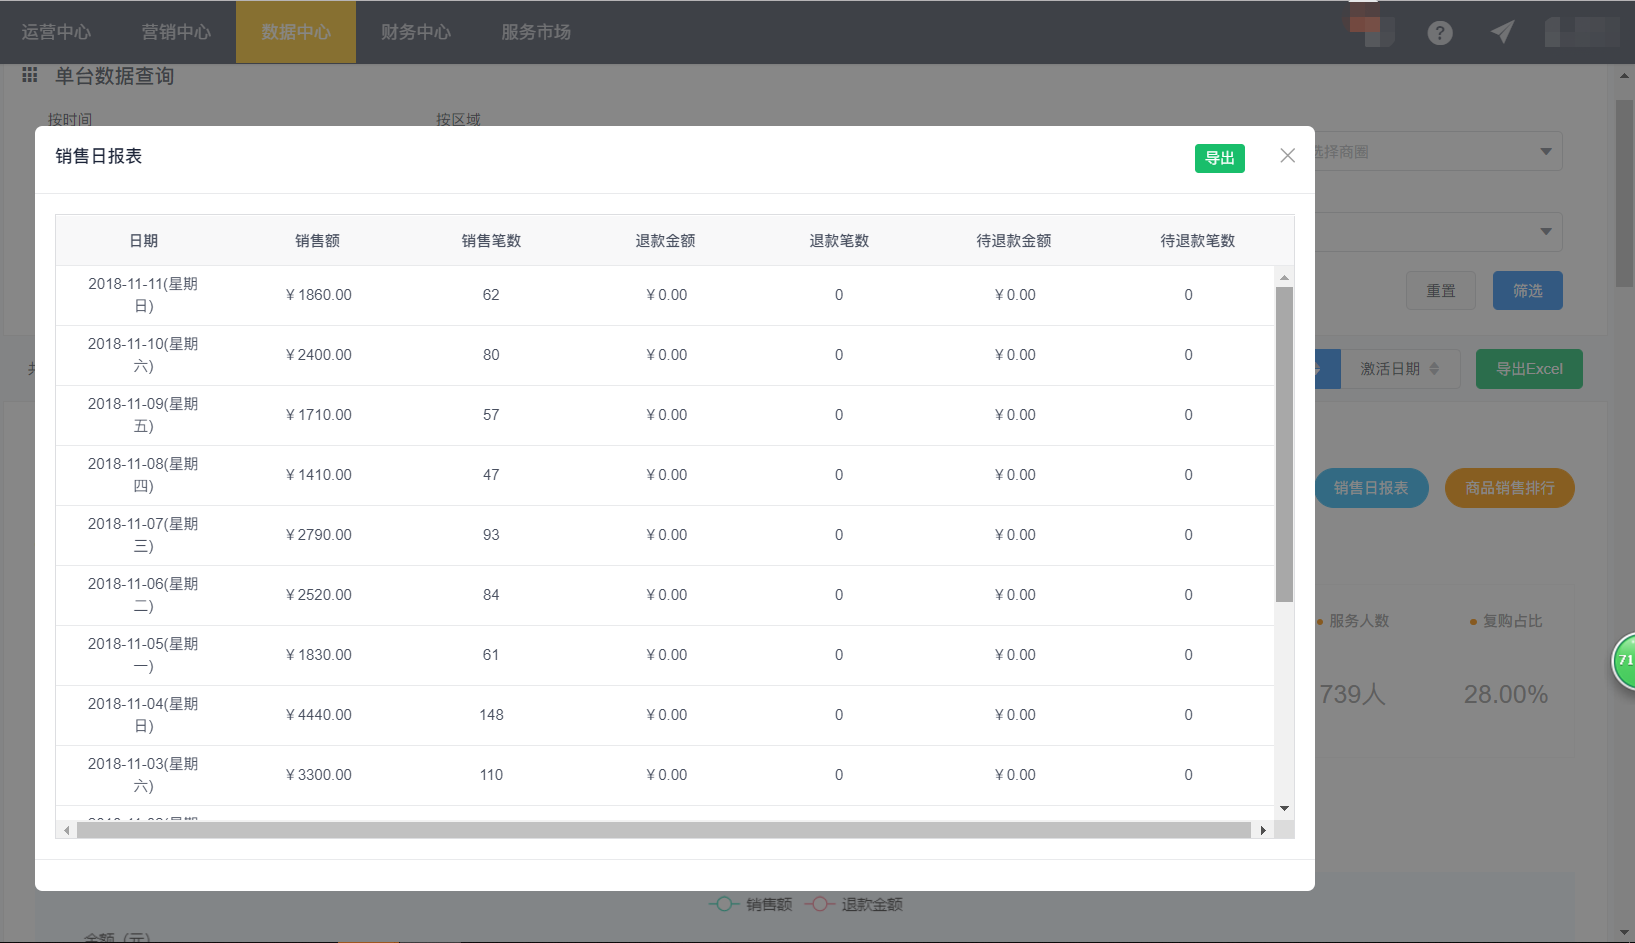Click the 退款金额 column header
1635x943 pixels.
[665, 241]
